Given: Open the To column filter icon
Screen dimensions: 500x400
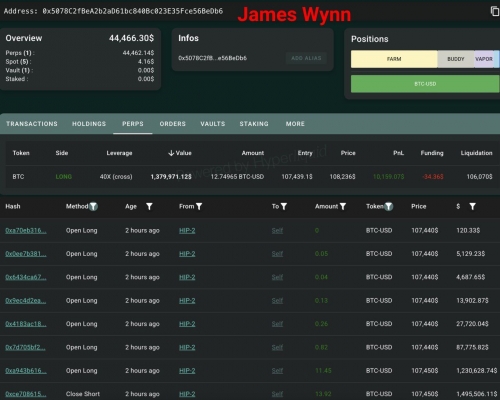Looking at the screenshot, I should tap(284, 207).
